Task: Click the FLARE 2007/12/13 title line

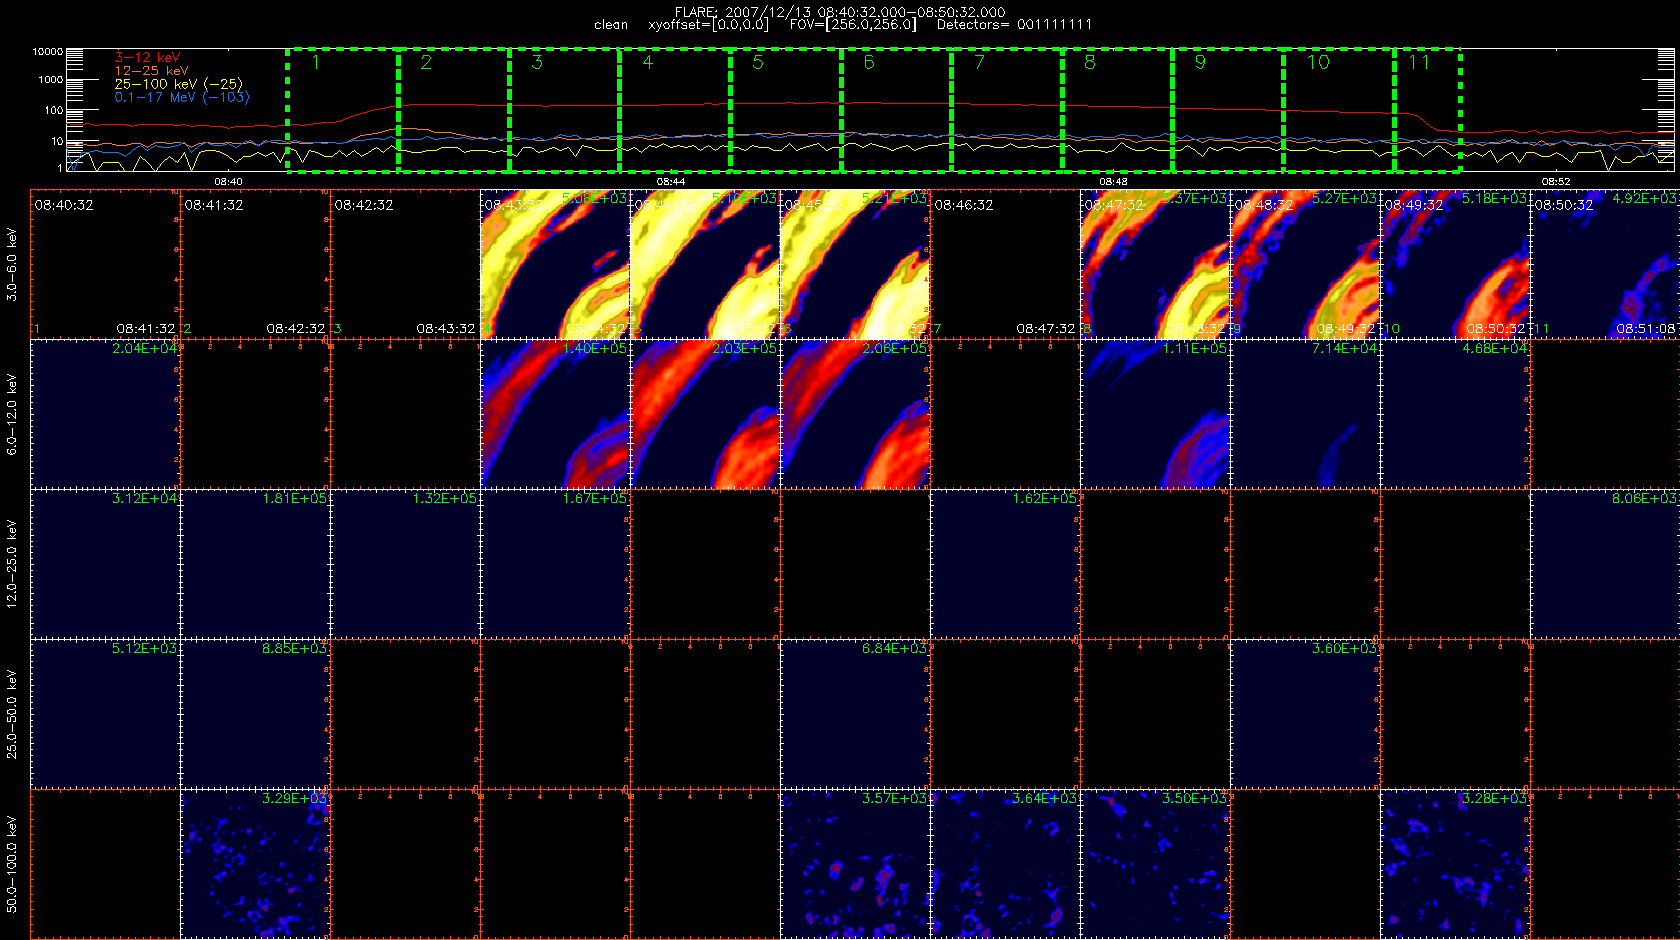Action: 840,12
